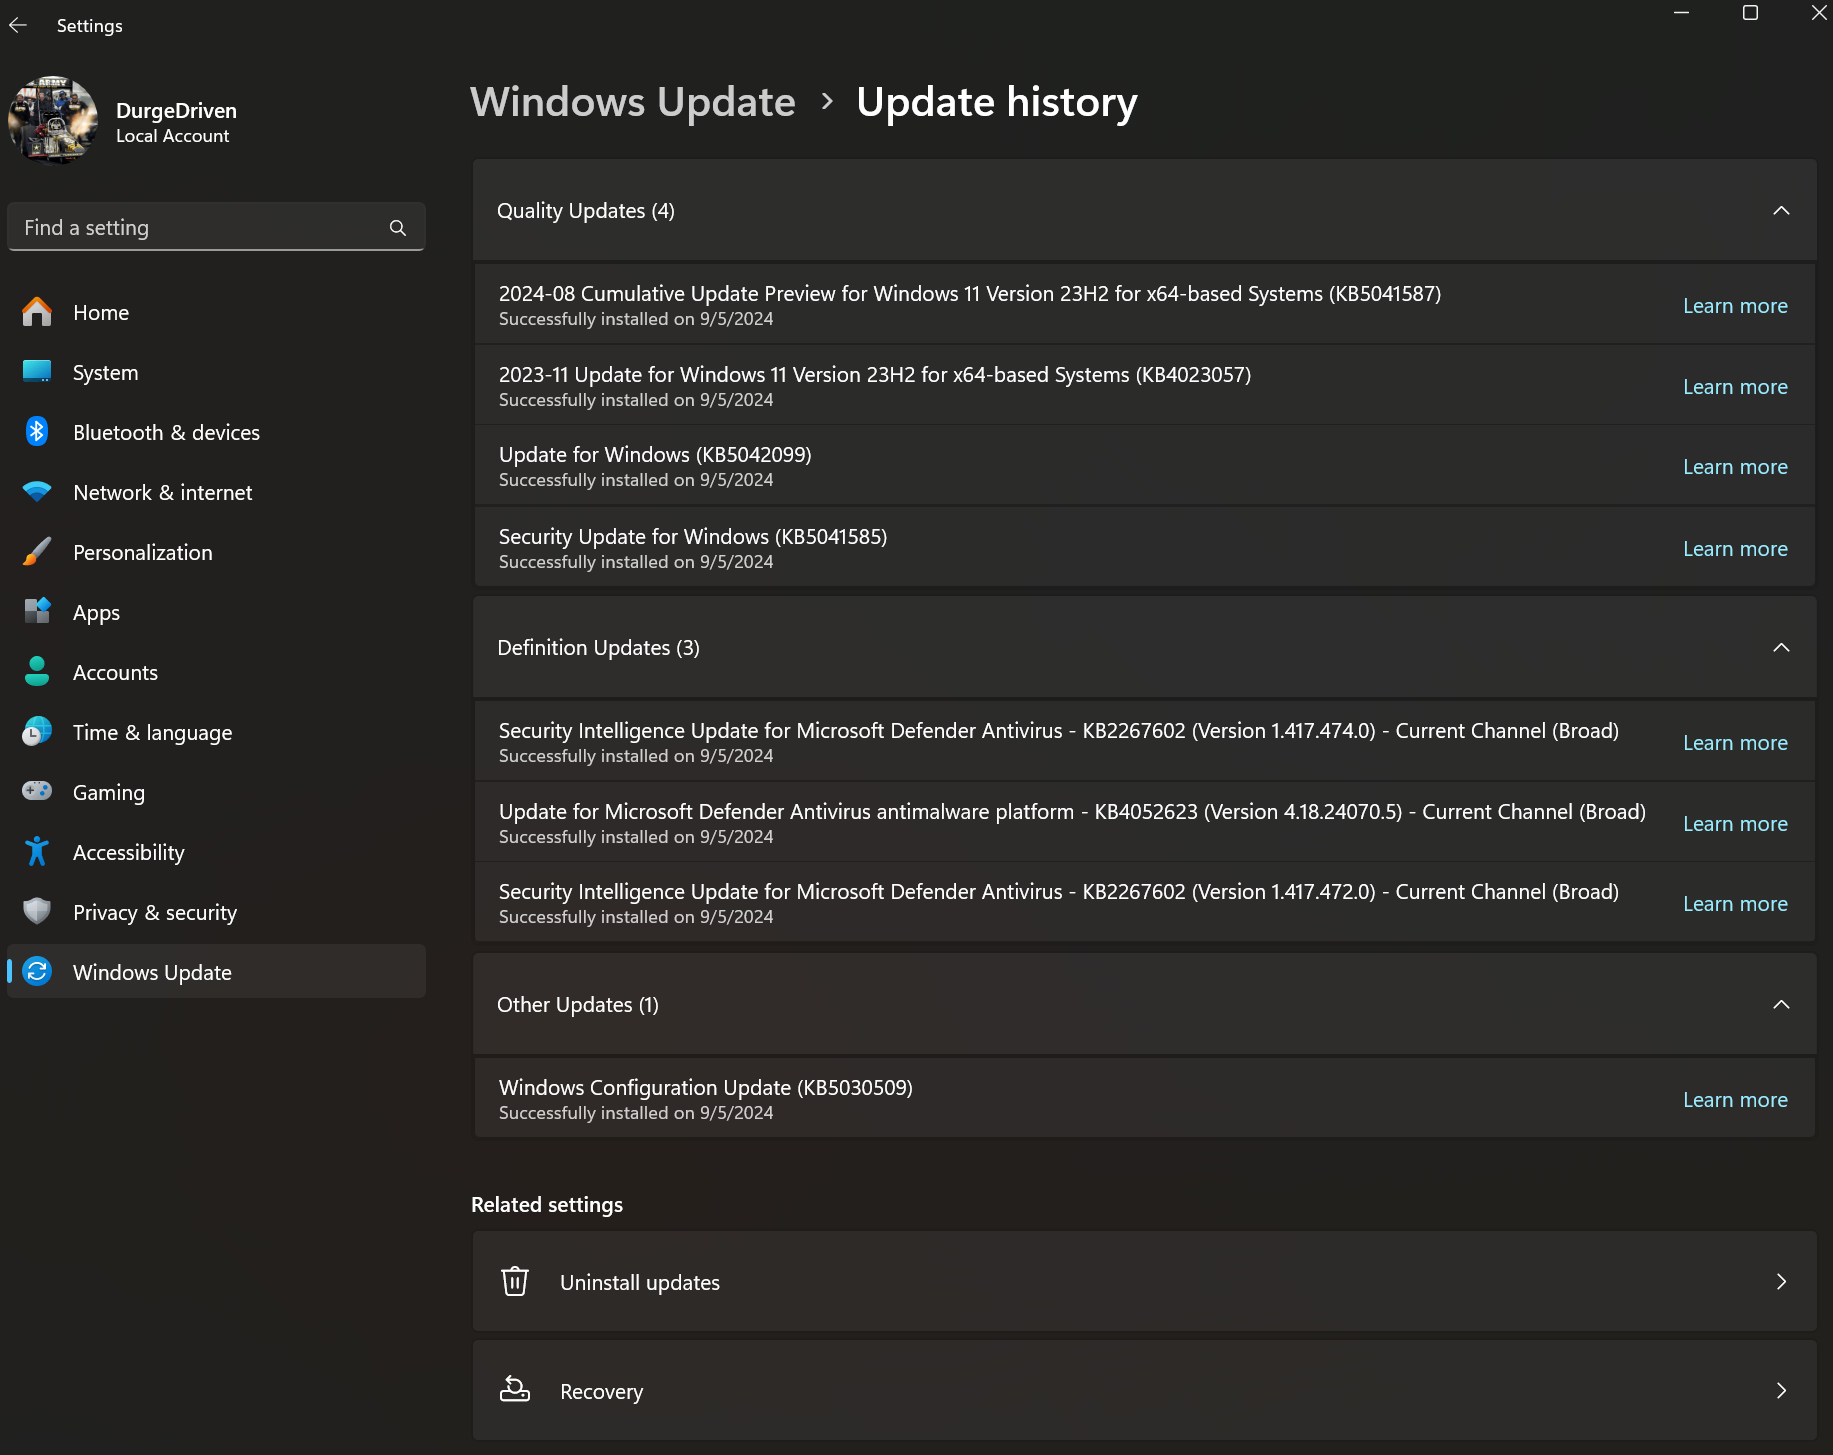Collapse the Other Updates section
This screenshot has height=1455, width=1833.
tap(1781, 1004)
